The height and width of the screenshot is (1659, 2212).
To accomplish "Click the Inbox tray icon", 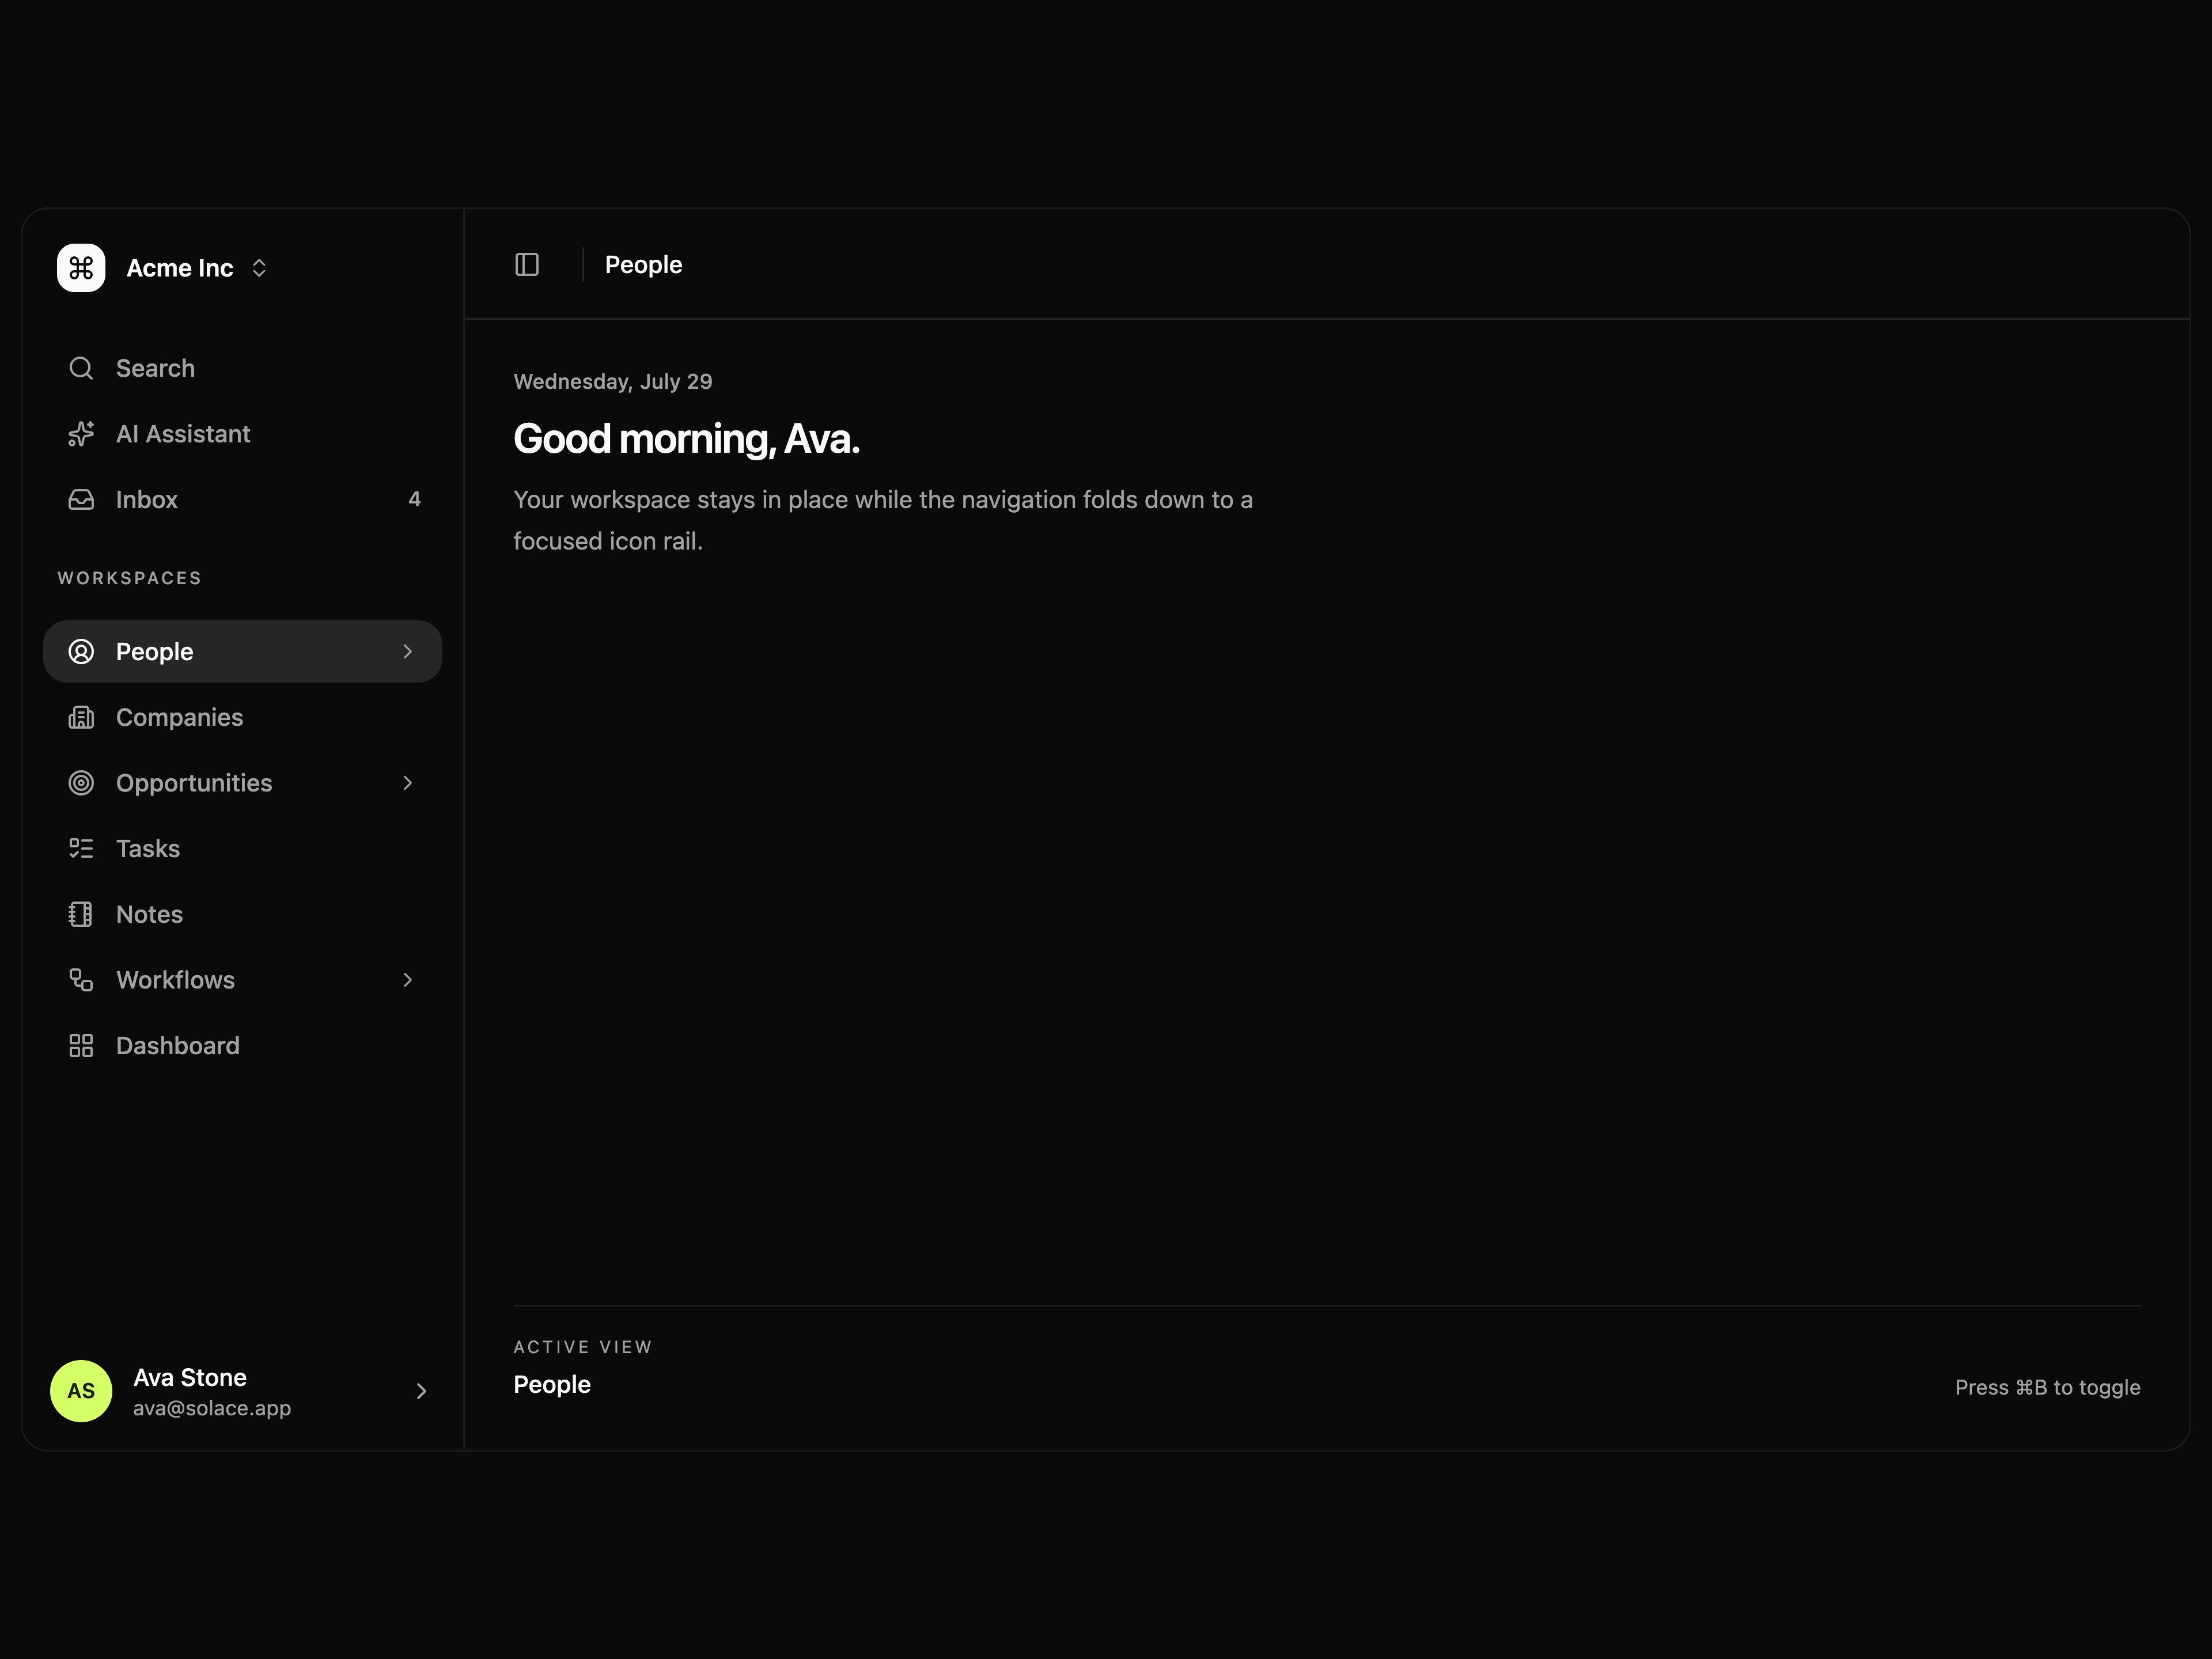I will [x=81, y=499].
